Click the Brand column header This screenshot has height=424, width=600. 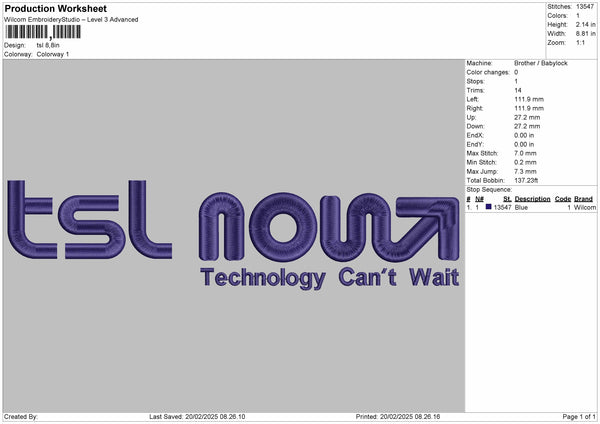(584, 199)
